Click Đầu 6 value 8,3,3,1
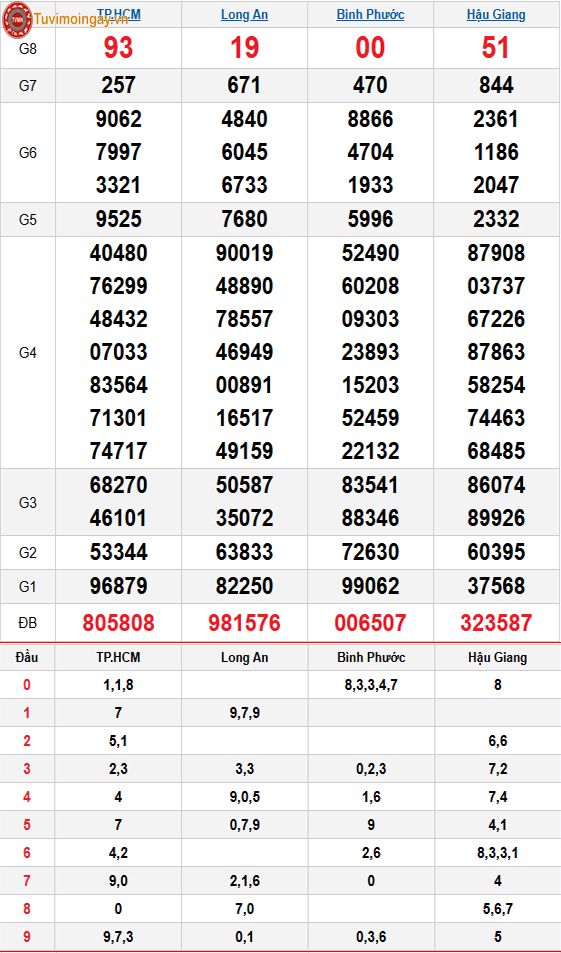This screenshot has height=953, width=561. [x=497, y=853]
